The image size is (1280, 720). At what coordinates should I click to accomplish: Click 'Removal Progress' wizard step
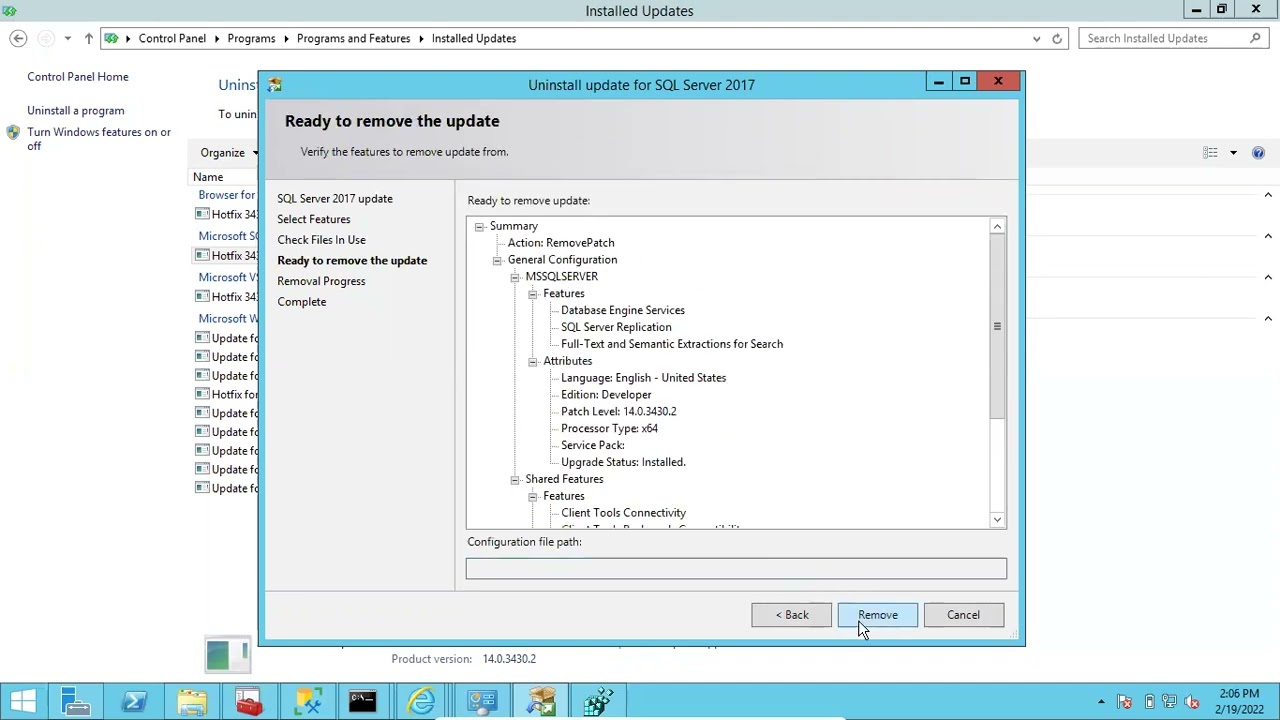pyautogui.click(x=321, y=281)
